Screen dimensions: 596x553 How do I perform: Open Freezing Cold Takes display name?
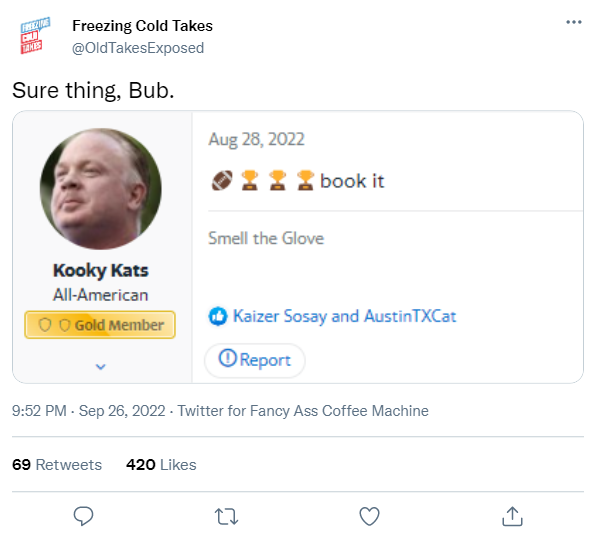coord(143,26)
